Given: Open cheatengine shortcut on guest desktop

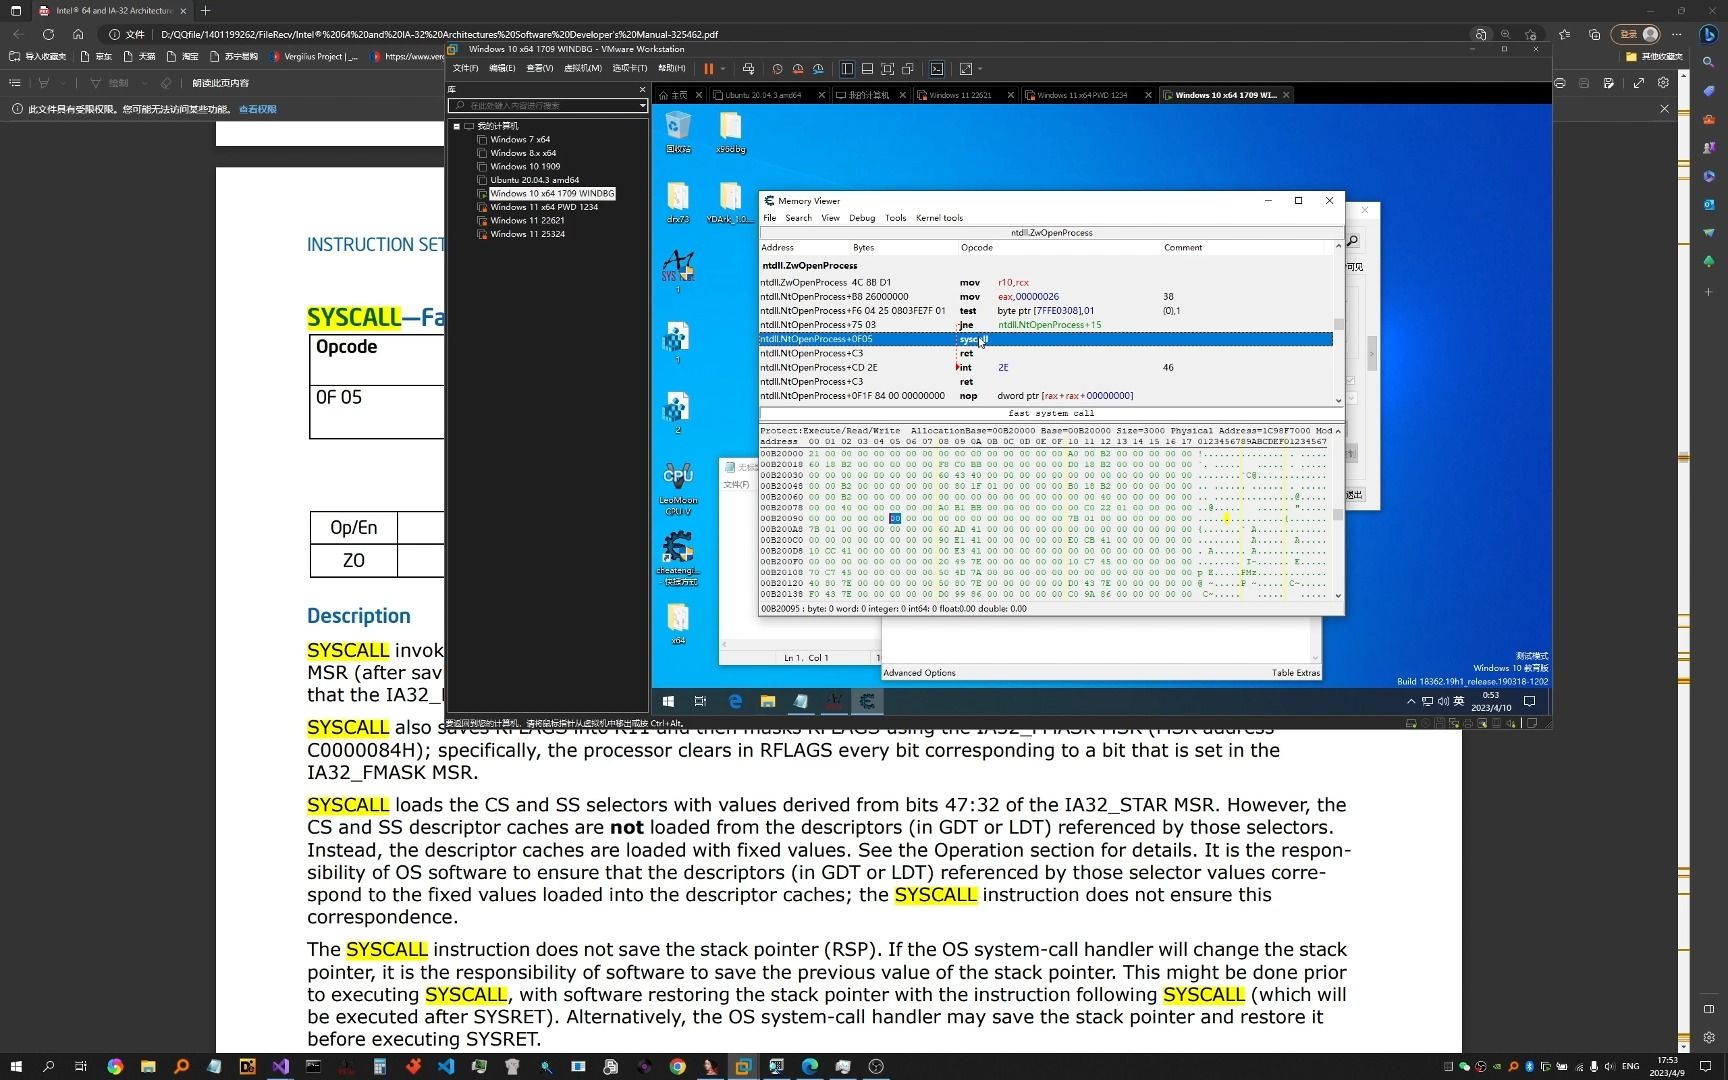Looking at the screenshot, I should click(x=678, y=558).
